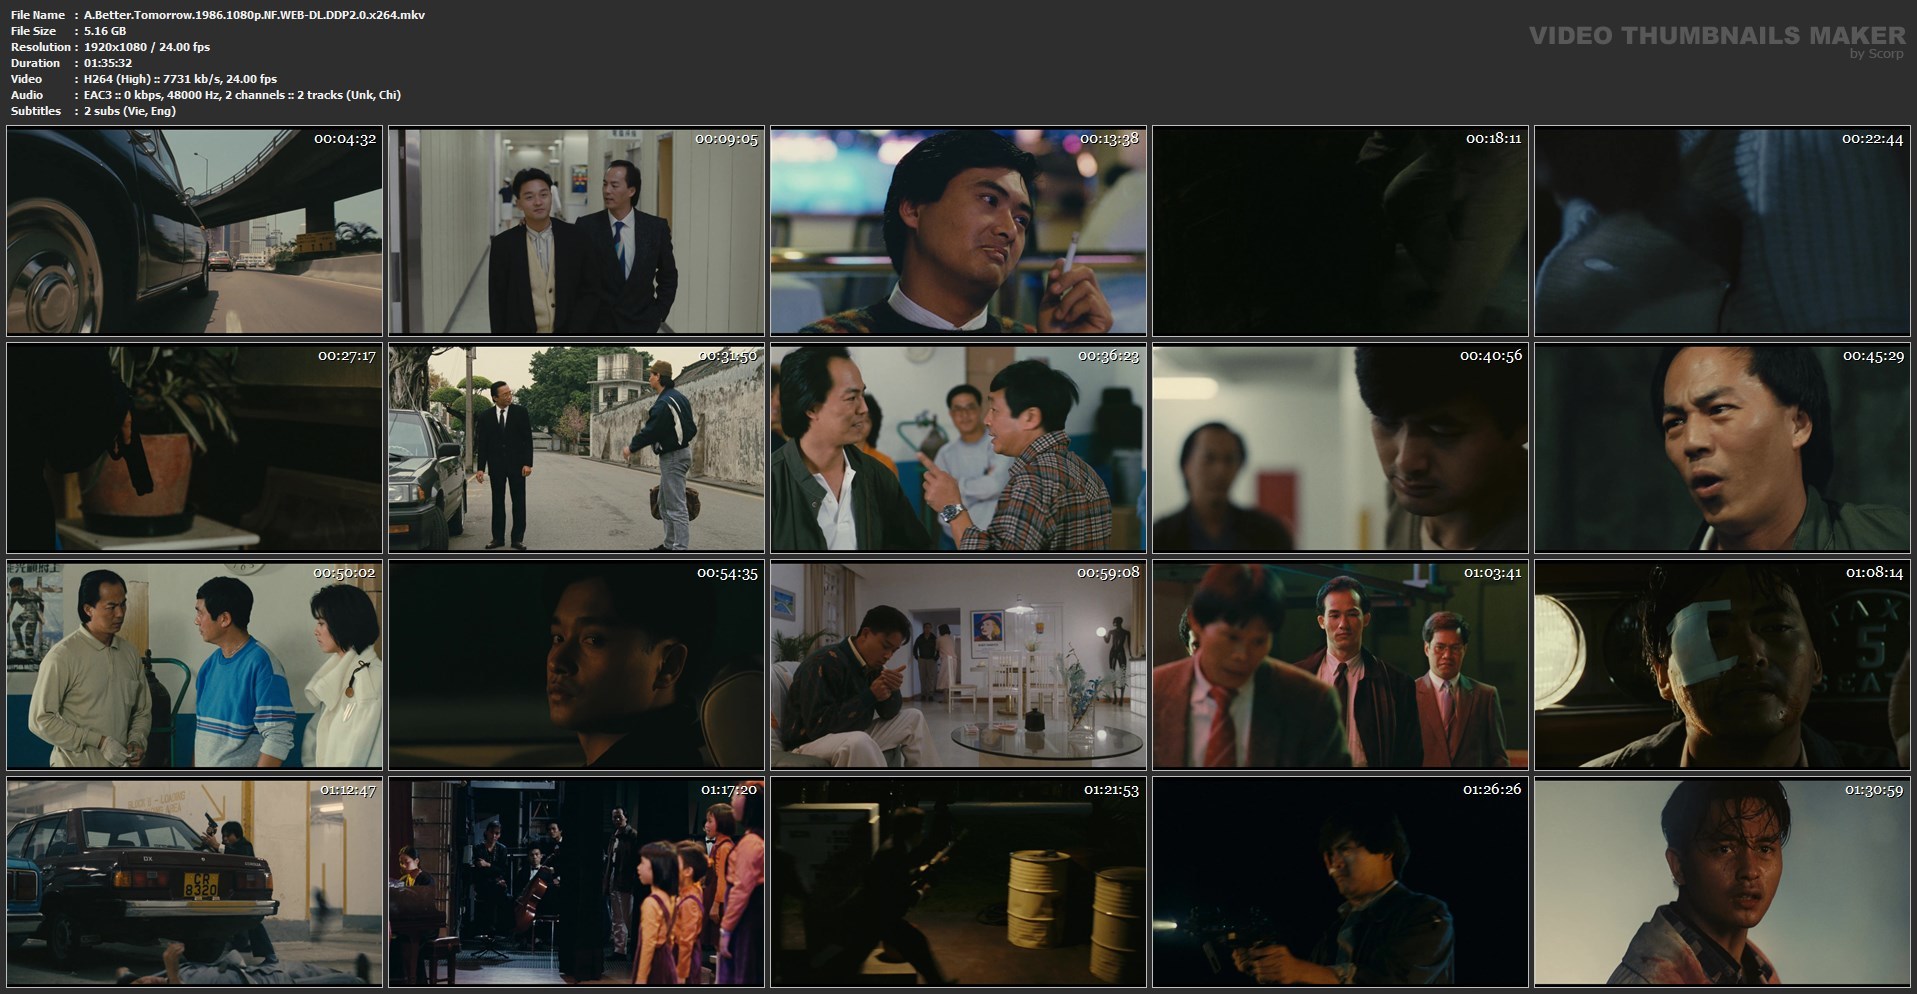Select the thumbnail at 00:04:32
1917x994 pixels.
(x=194, y=231)
